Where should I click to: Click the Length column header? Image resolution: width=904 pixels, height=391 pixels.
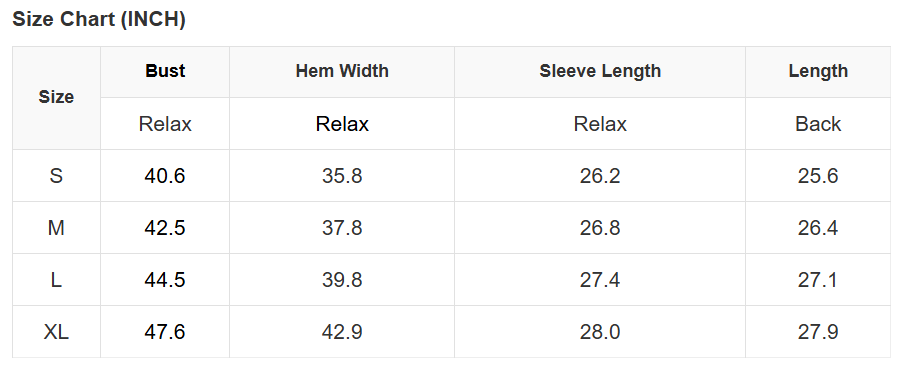[818, 72]
